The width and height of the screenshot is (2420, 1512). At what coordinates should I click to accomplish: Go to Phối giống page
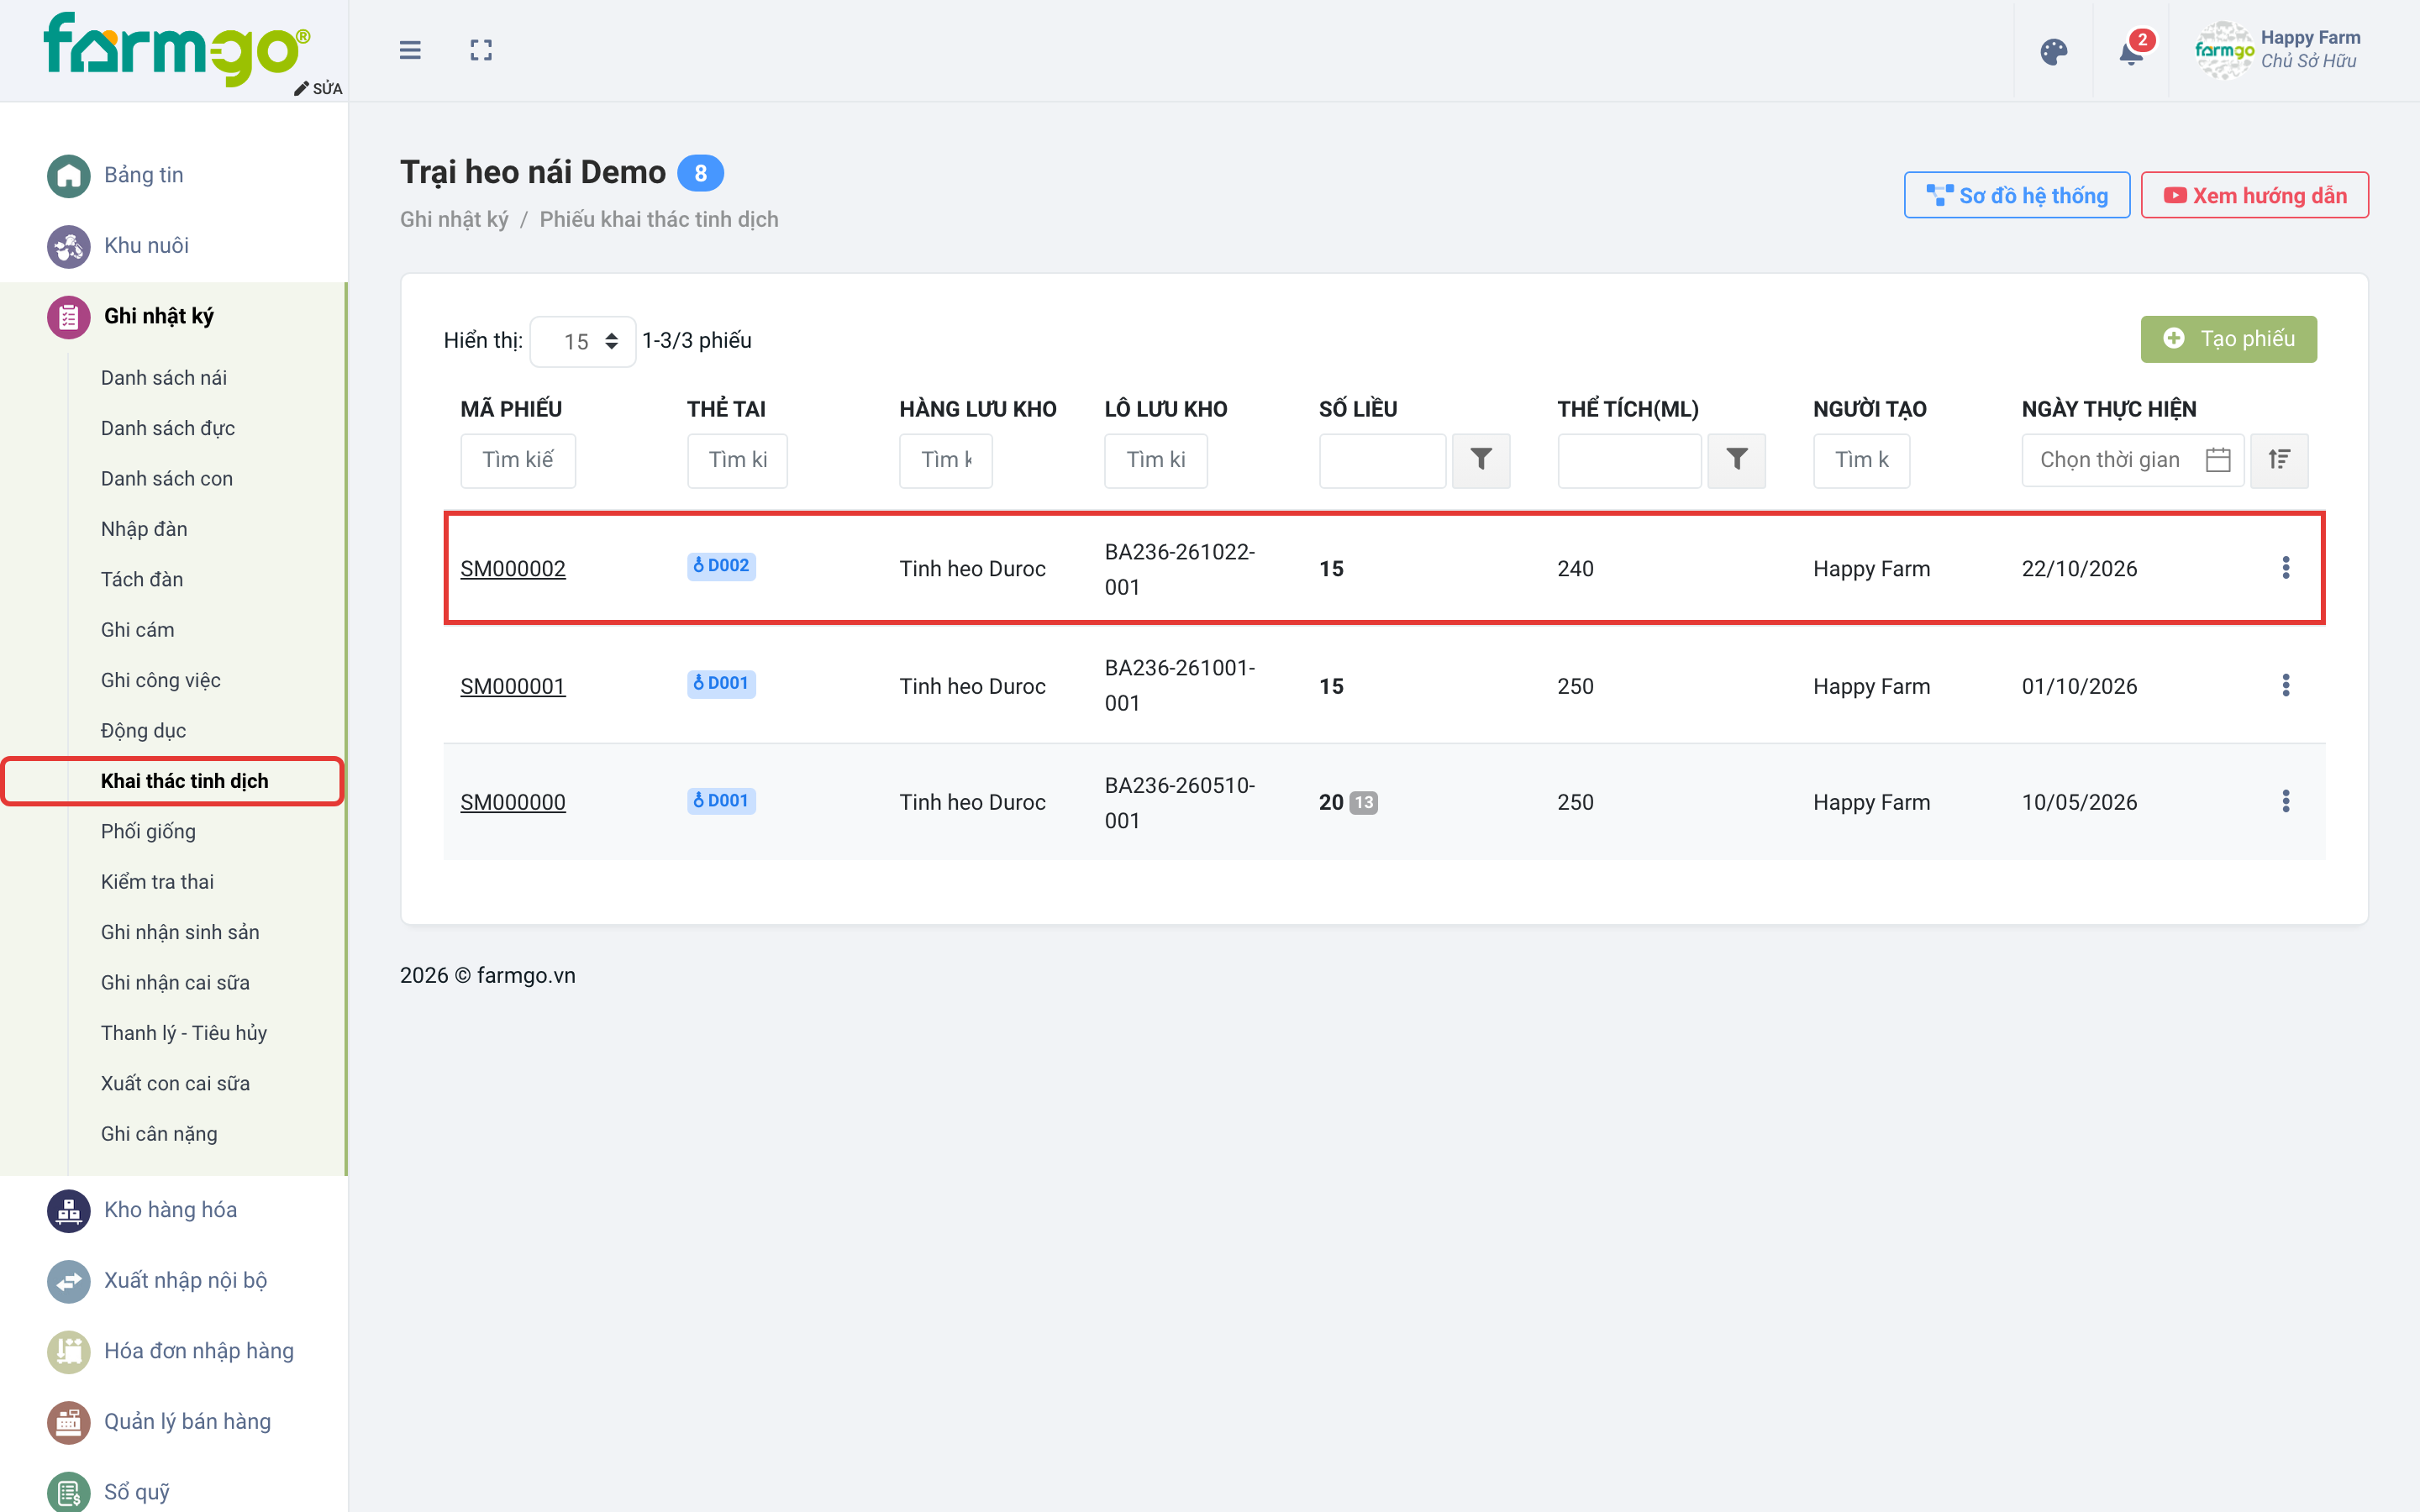(148, 831)
